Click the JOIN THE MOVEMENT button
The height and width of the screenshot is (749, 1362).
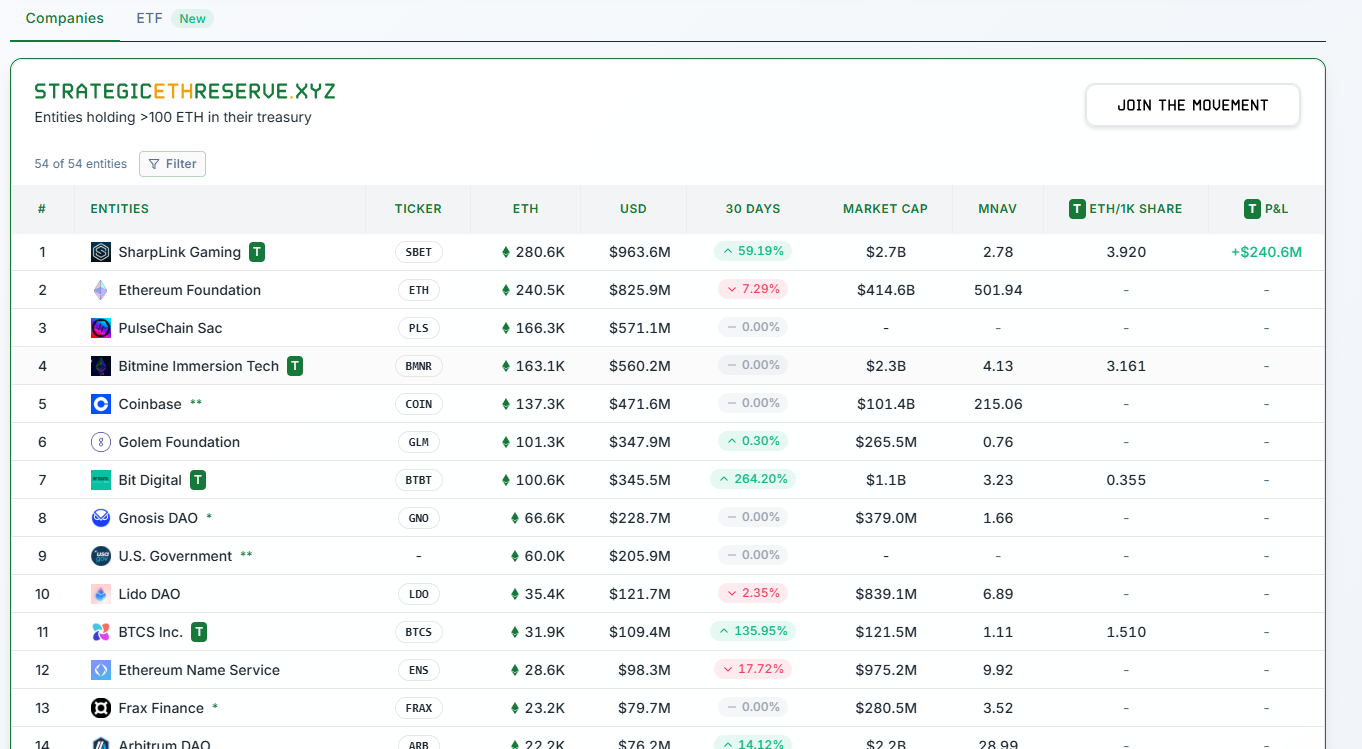(x=1193, y=105)
